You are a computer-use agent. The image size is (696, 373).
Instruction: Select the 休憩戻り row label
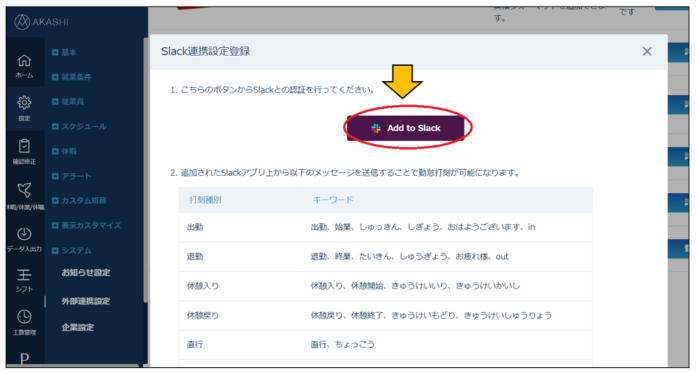click(203, 315)
